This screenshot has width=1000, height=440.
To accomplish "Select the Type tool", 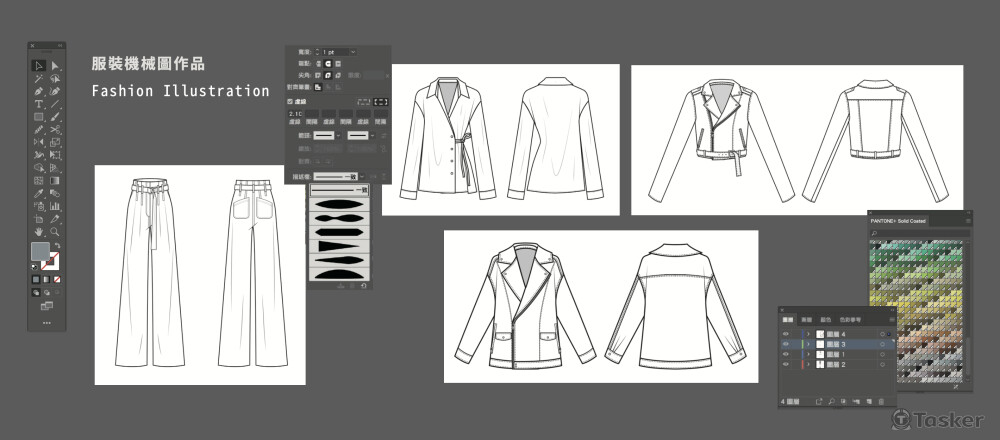I will click(38, 104).
